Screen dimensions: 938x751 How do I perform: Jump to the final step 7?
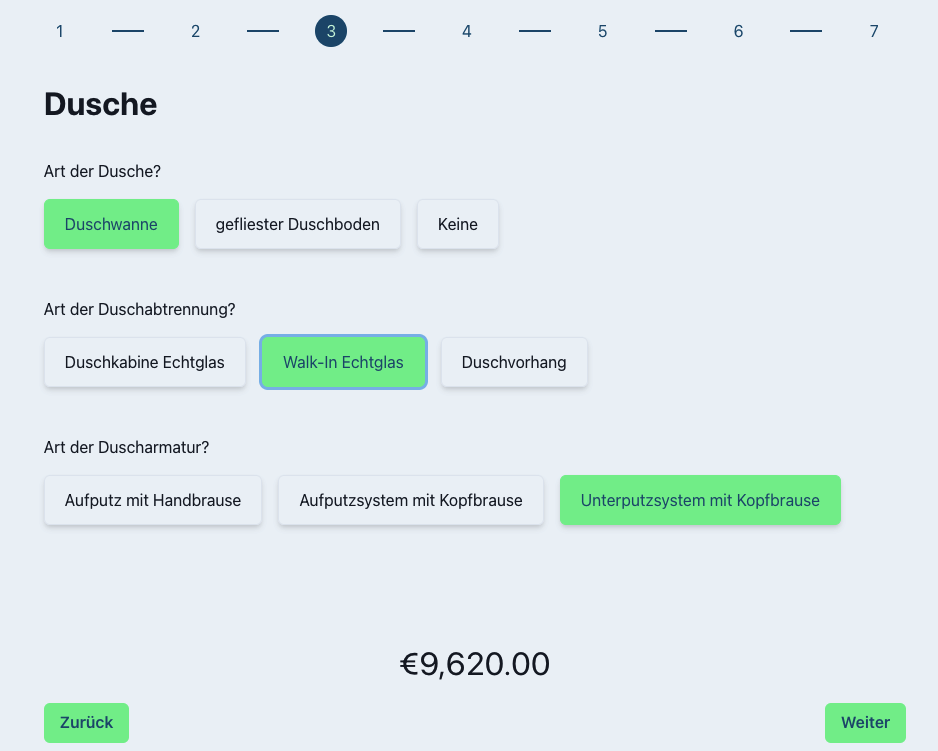point(873,31)
